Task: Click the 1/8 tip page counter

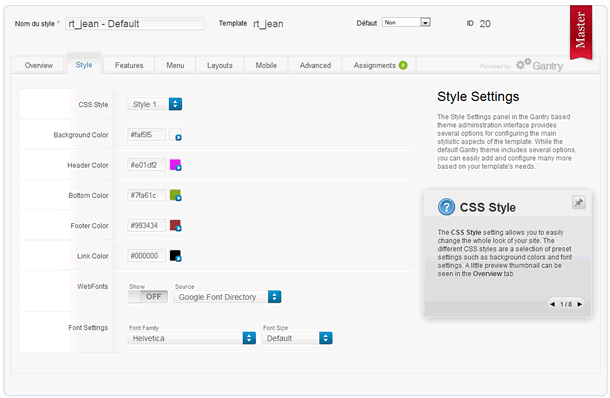Action: pyautogui.click(x=566, y=304)
